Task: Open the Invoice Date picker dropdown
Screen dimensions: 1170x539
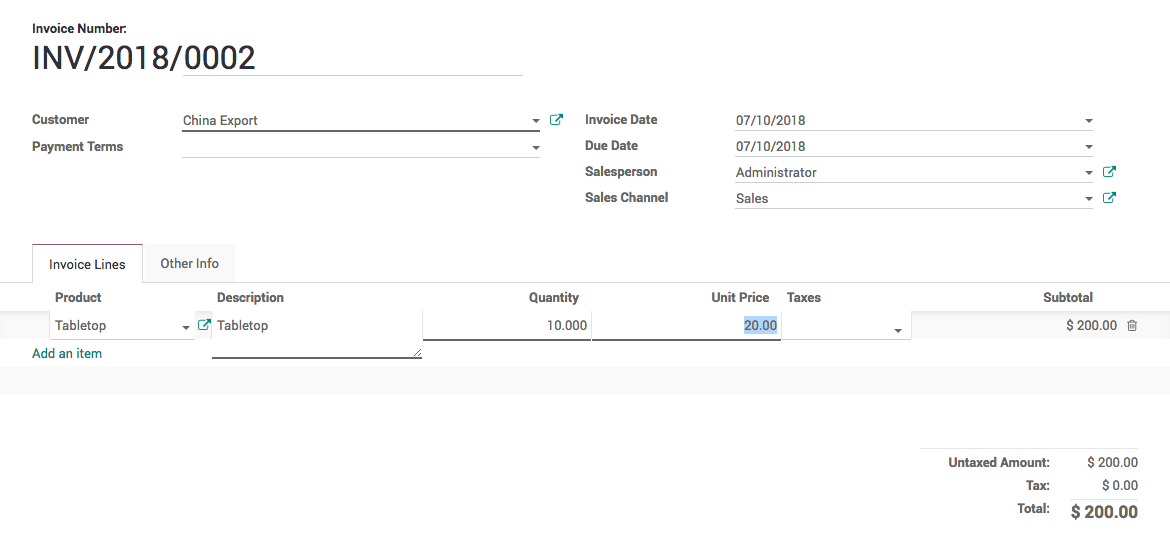Action: pos(1088,121)
